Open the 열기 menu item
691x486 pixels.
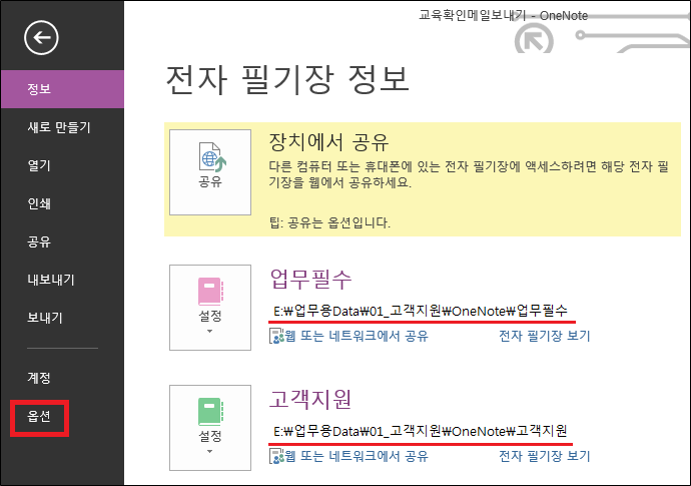(39, 165)
